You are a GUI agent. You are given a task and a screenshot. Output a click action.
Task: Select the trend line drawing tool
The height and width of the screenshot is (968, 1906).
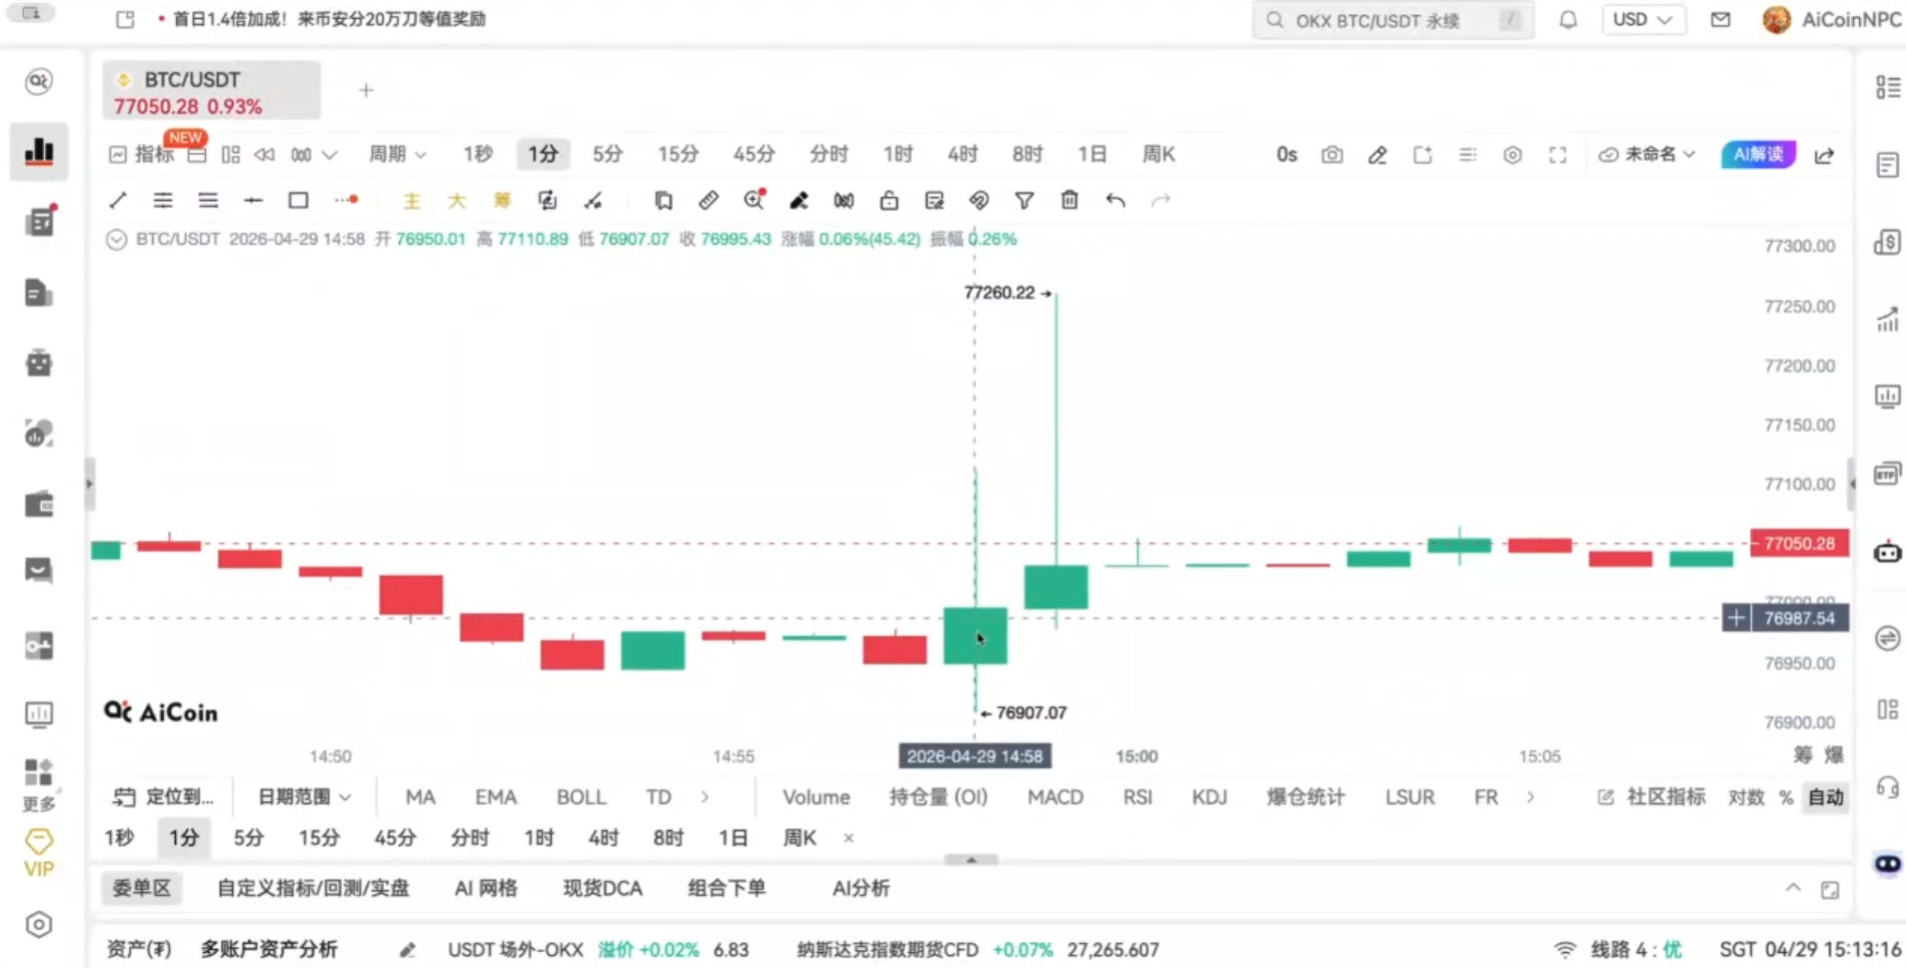pyautogui.click(x=117, y=200)
